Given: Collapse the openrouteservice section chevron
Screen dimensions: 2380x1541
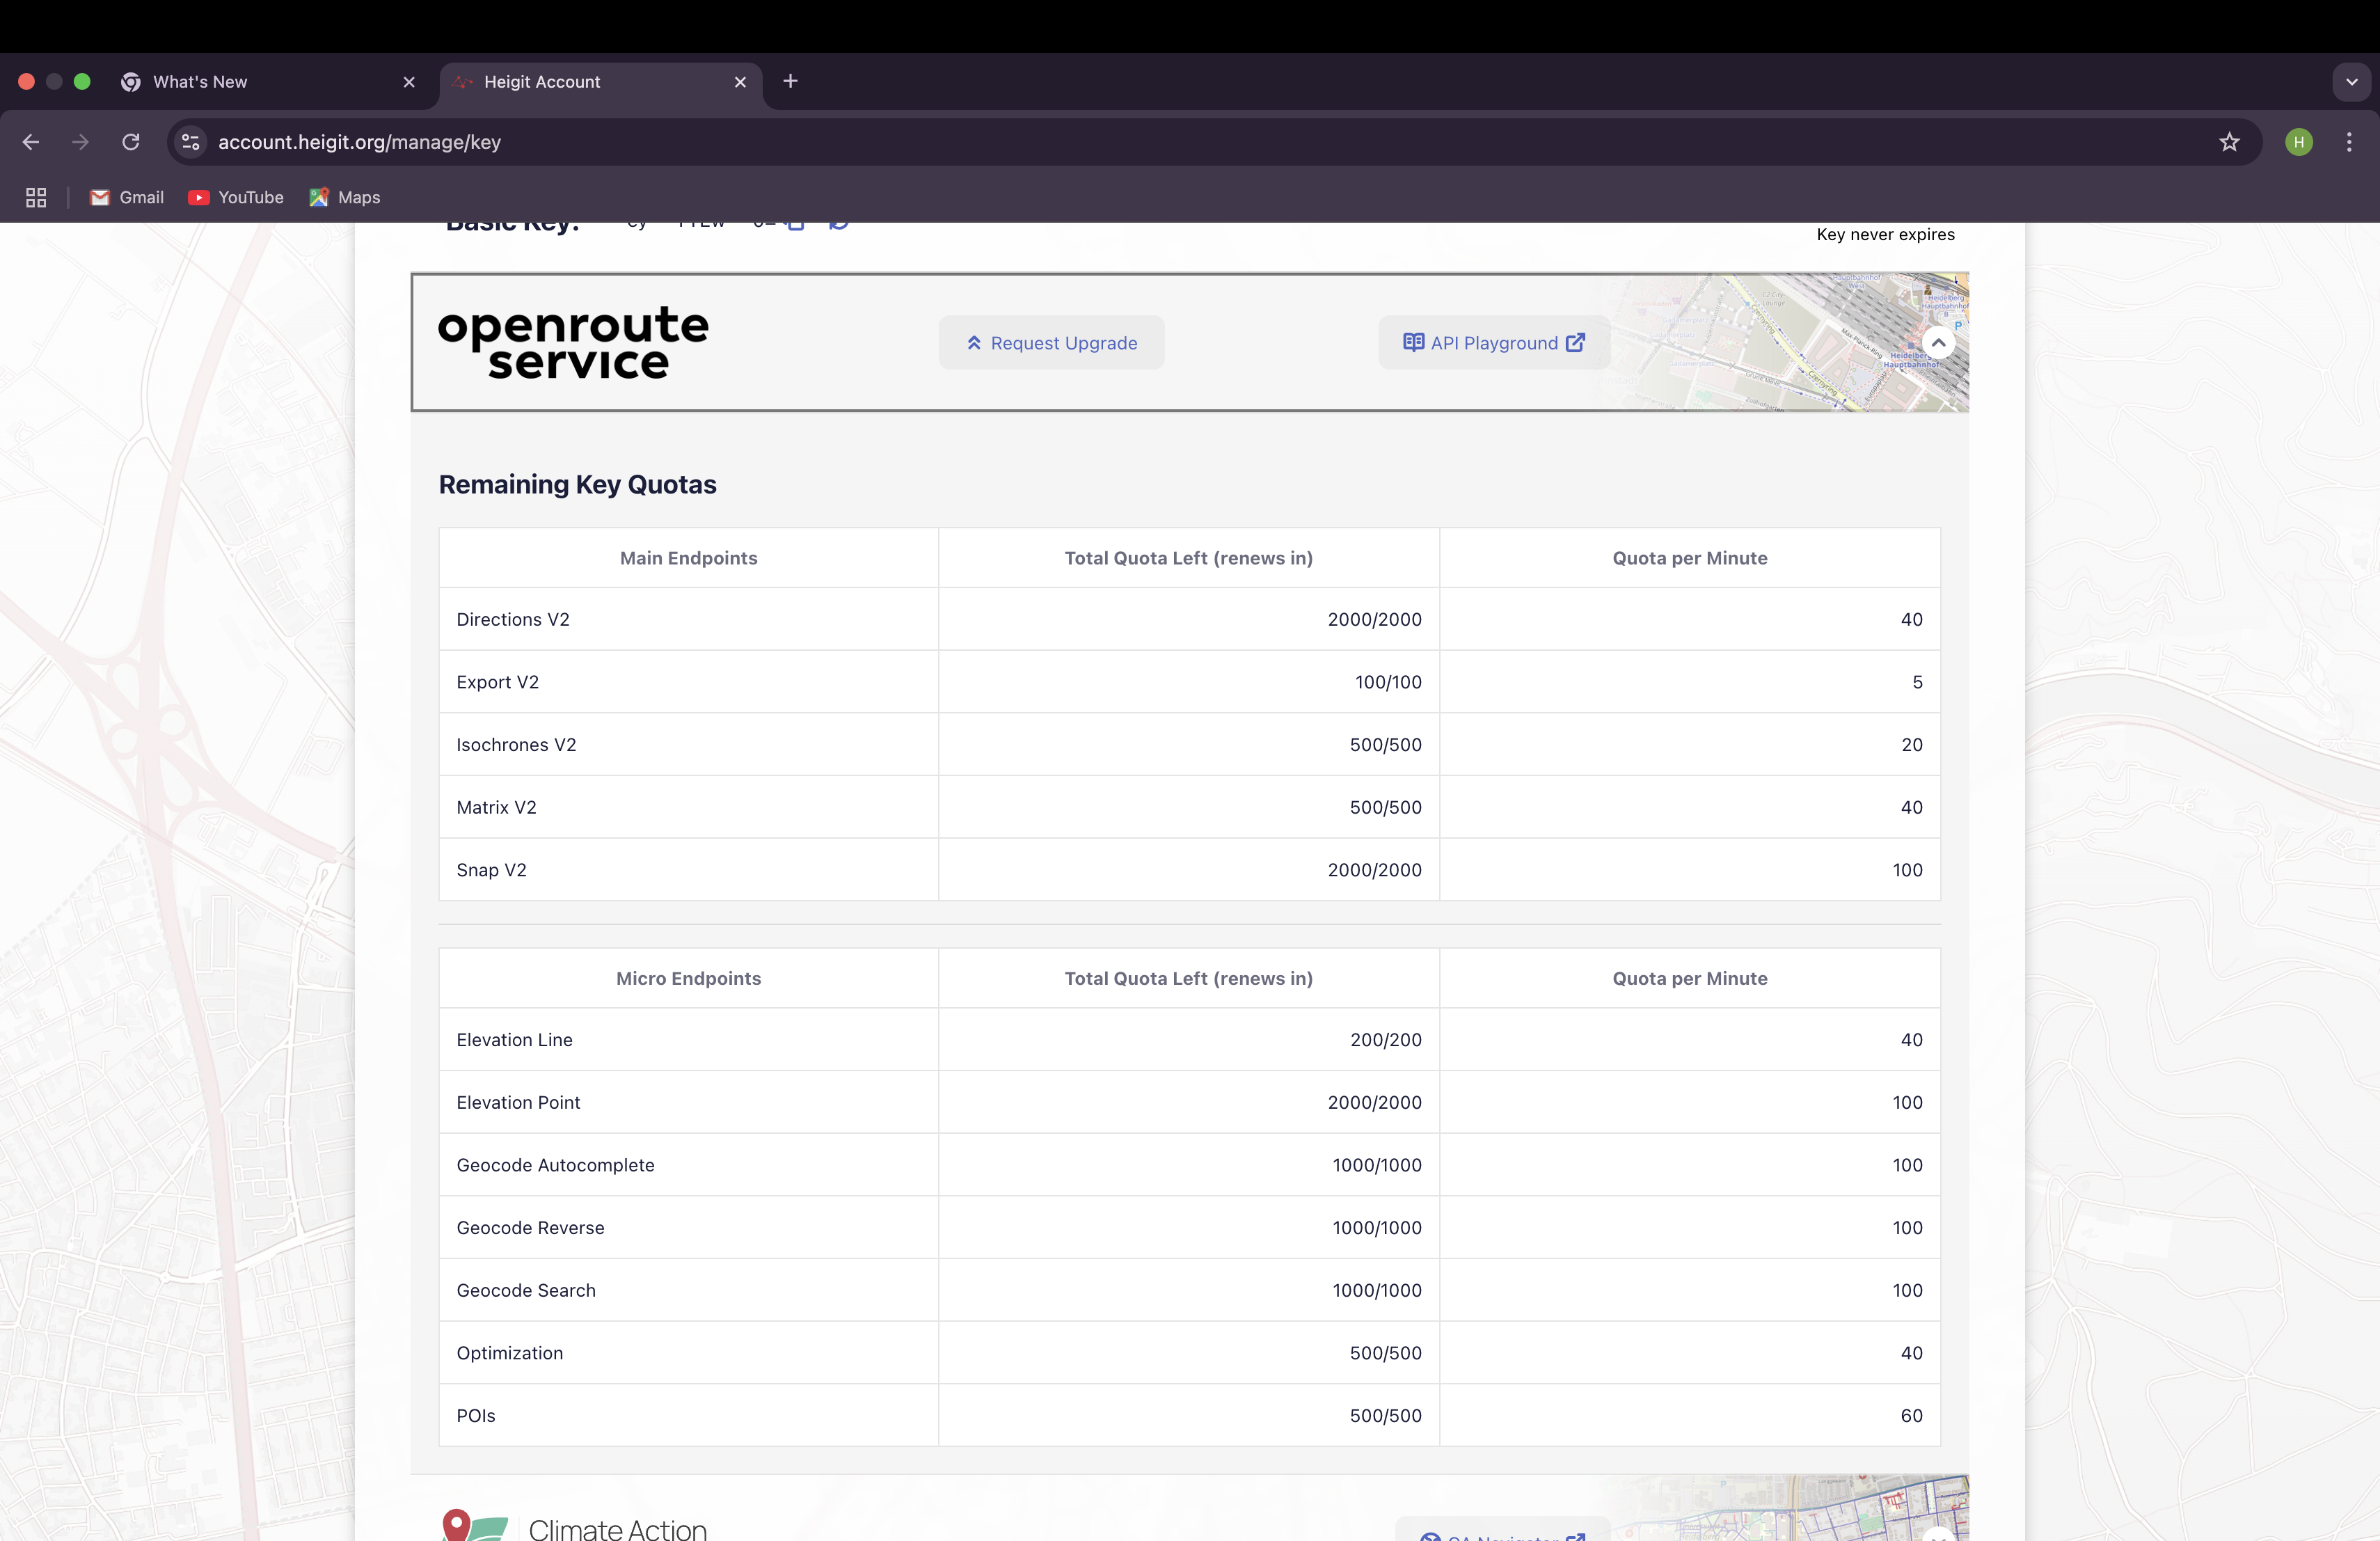Looking at the screenshot, I should (1937, 343).
